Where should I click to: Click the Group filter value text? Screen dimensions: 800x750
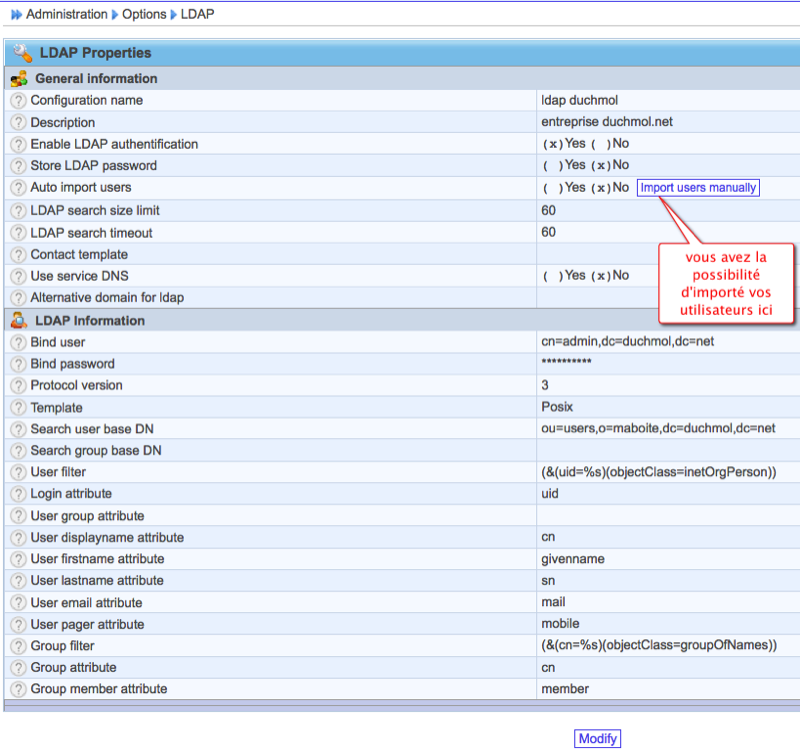coord(658,646)
